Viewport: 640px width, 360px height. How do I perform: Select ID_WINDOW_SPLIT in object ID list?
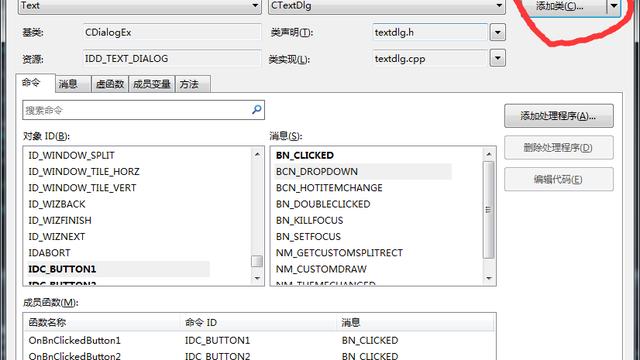point(71,155)
